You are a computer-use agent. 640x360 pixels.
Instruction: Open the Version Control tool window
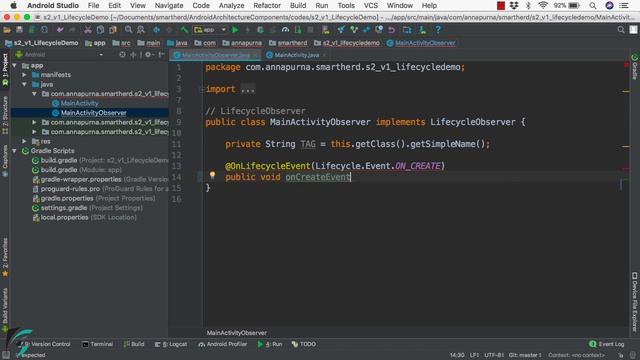47,344
